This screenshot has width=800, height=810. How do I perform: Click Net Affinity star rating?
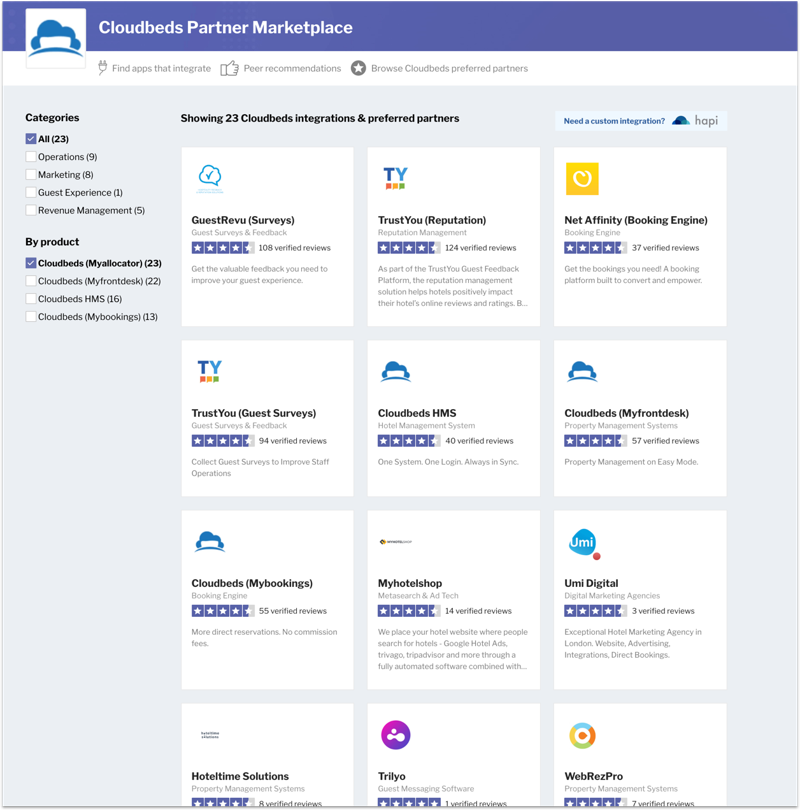595,248
